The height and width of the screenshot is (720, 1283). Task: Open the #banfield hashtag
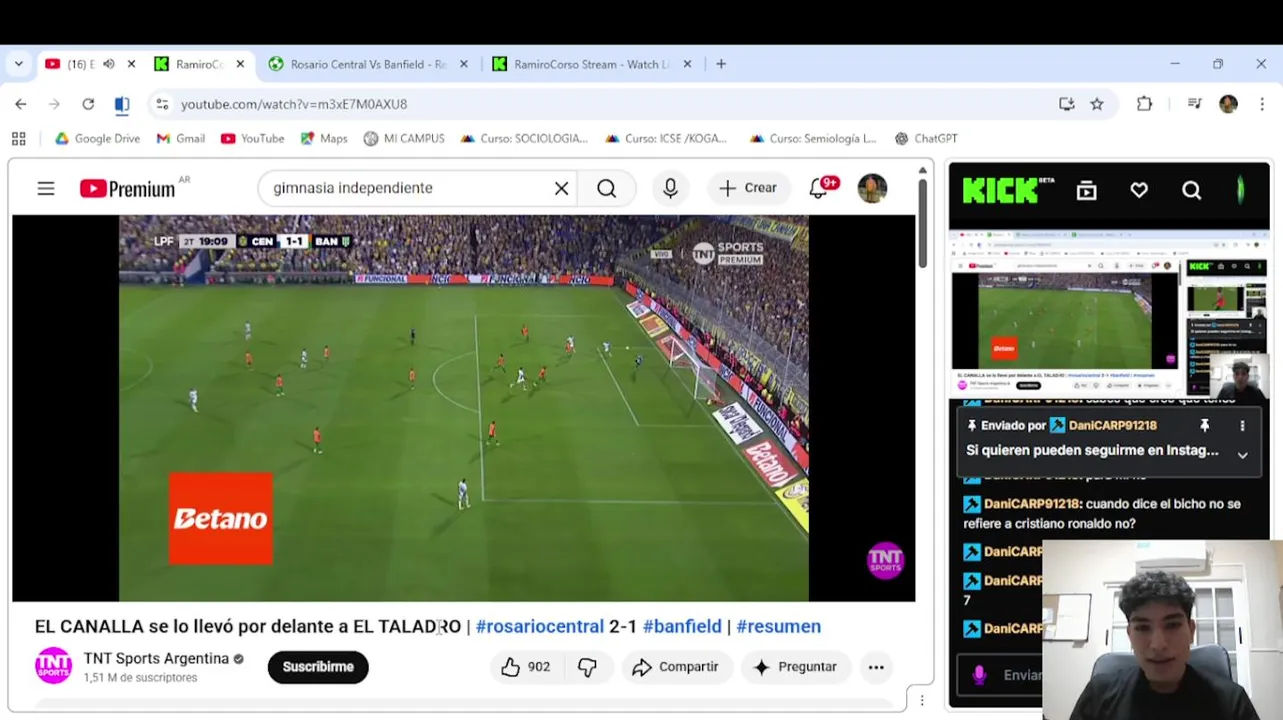click(x=682, y=627)
